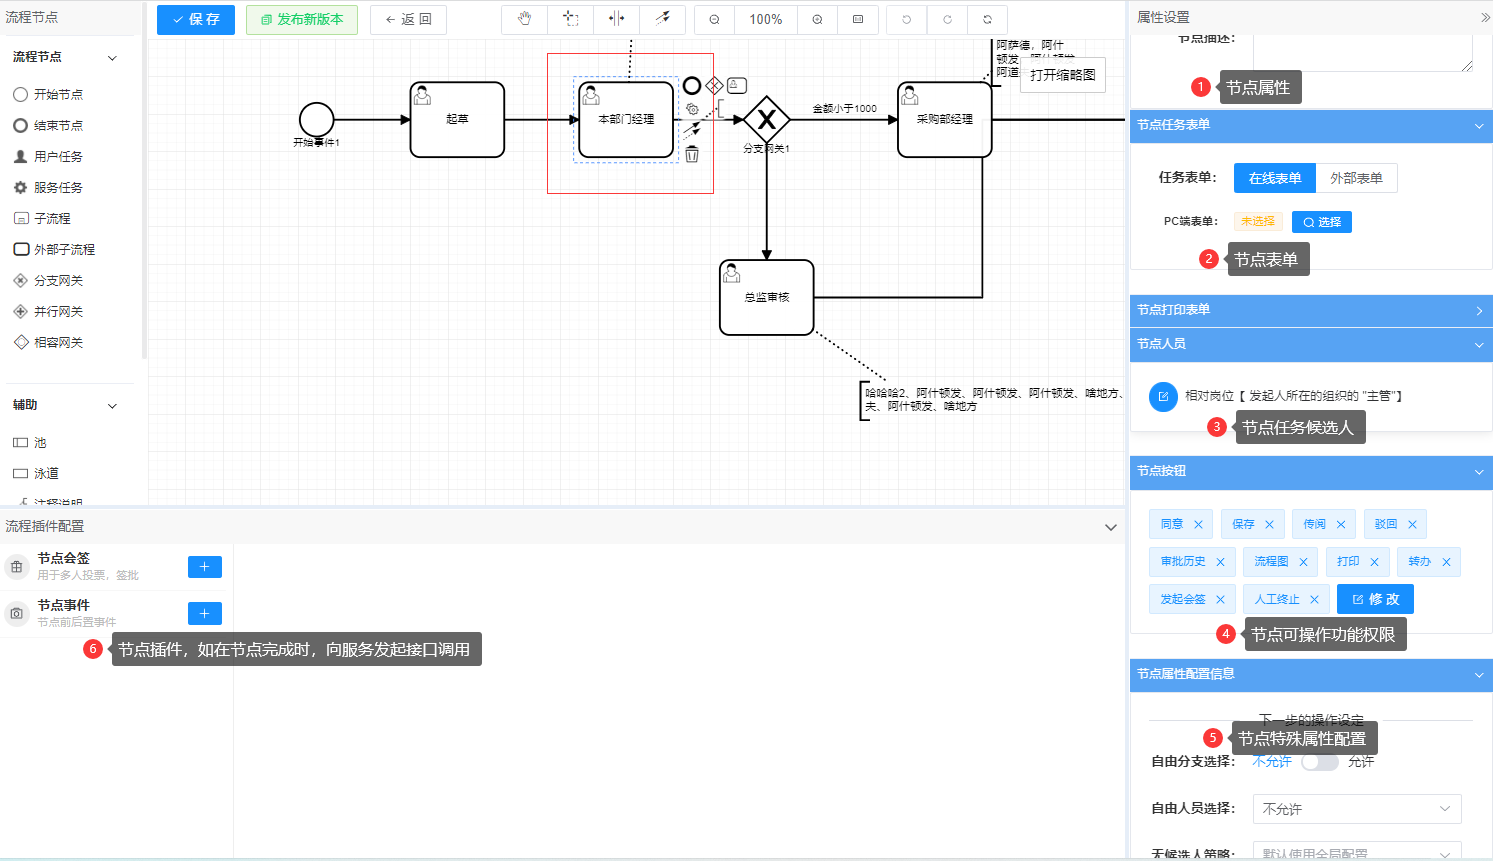Remove the 流程图 button tag
Viewport: 1493px width, 861px height.
tap(1303, 562)
